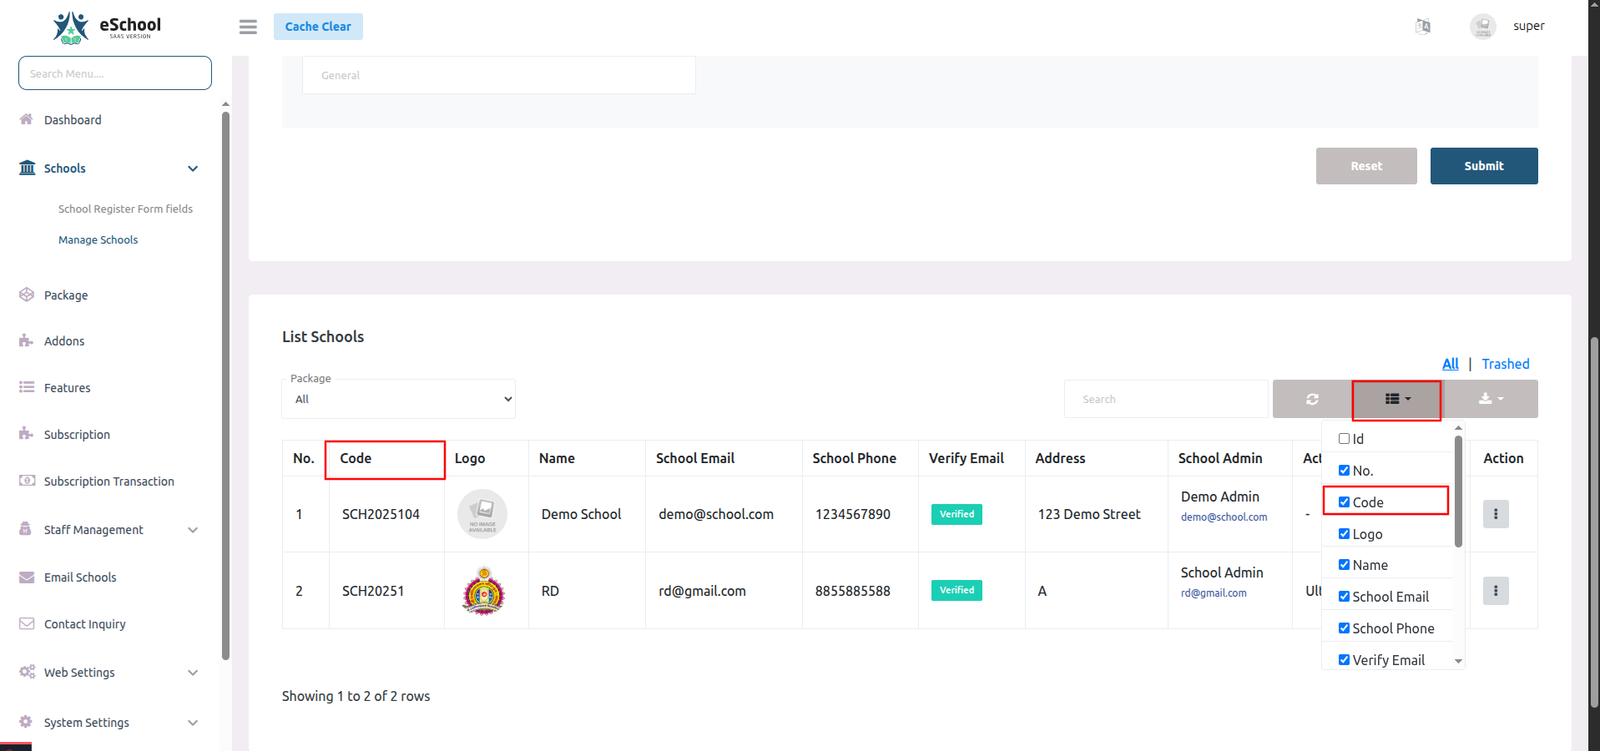Image resolution: width=1600 pixels, height=751 pixels.
Task: Open action menu for Demo School row
Action: click(x=1495, y=514)
